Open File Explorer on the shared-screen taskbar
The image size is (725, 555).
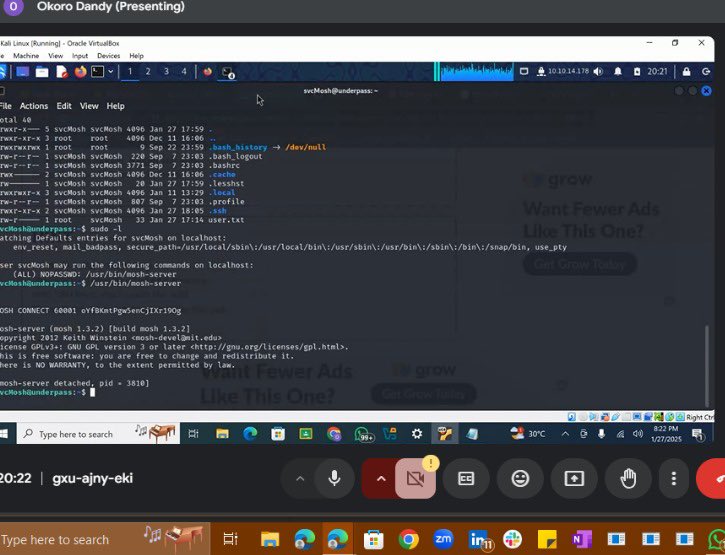click(222, 434)
